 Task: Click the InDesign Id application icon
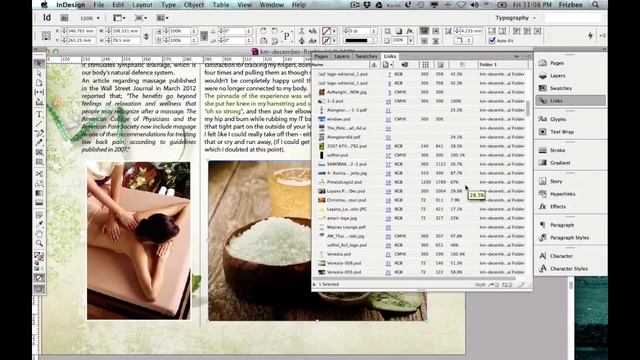(x=47, y=18)
